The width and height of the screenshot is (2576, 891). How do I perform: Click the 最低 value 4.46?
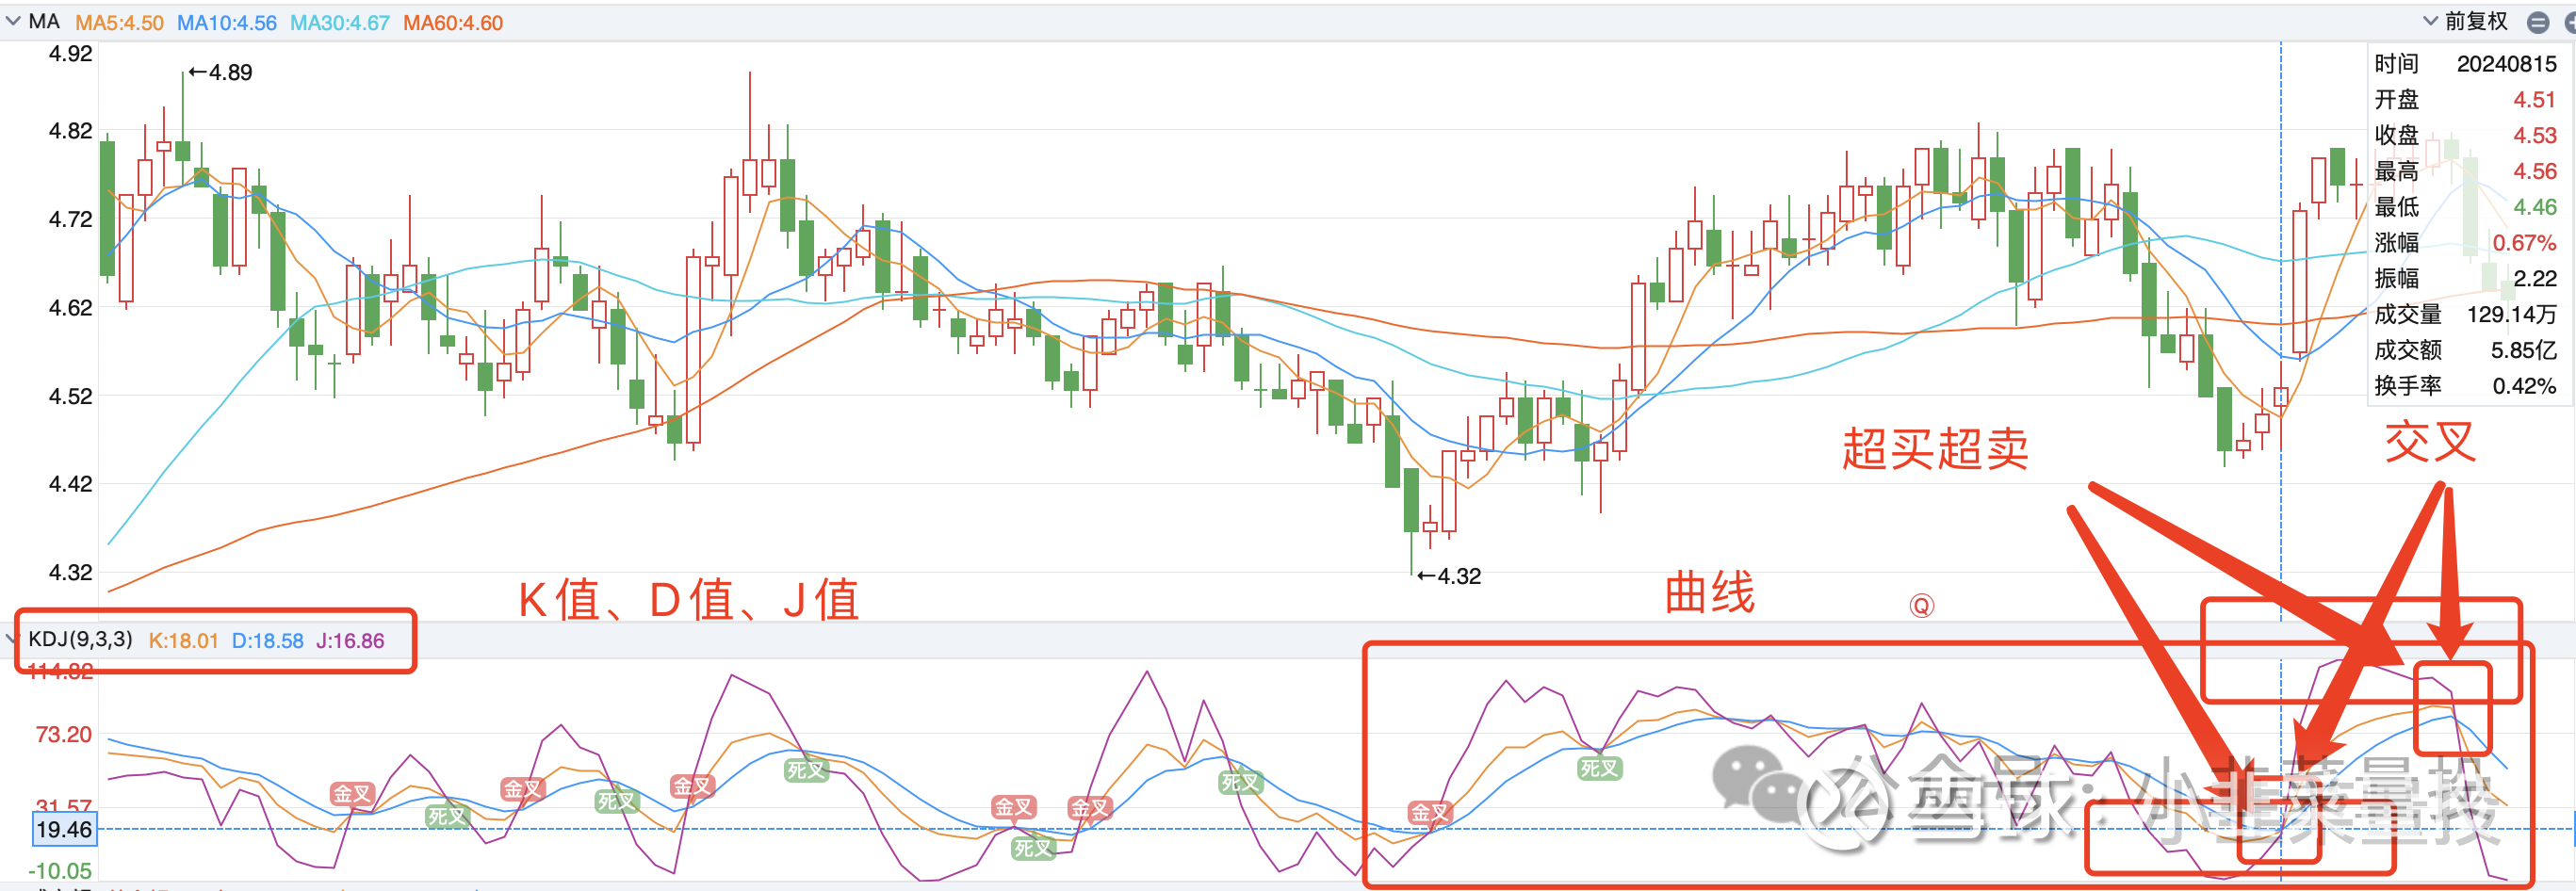click(x=2534, y=207)
